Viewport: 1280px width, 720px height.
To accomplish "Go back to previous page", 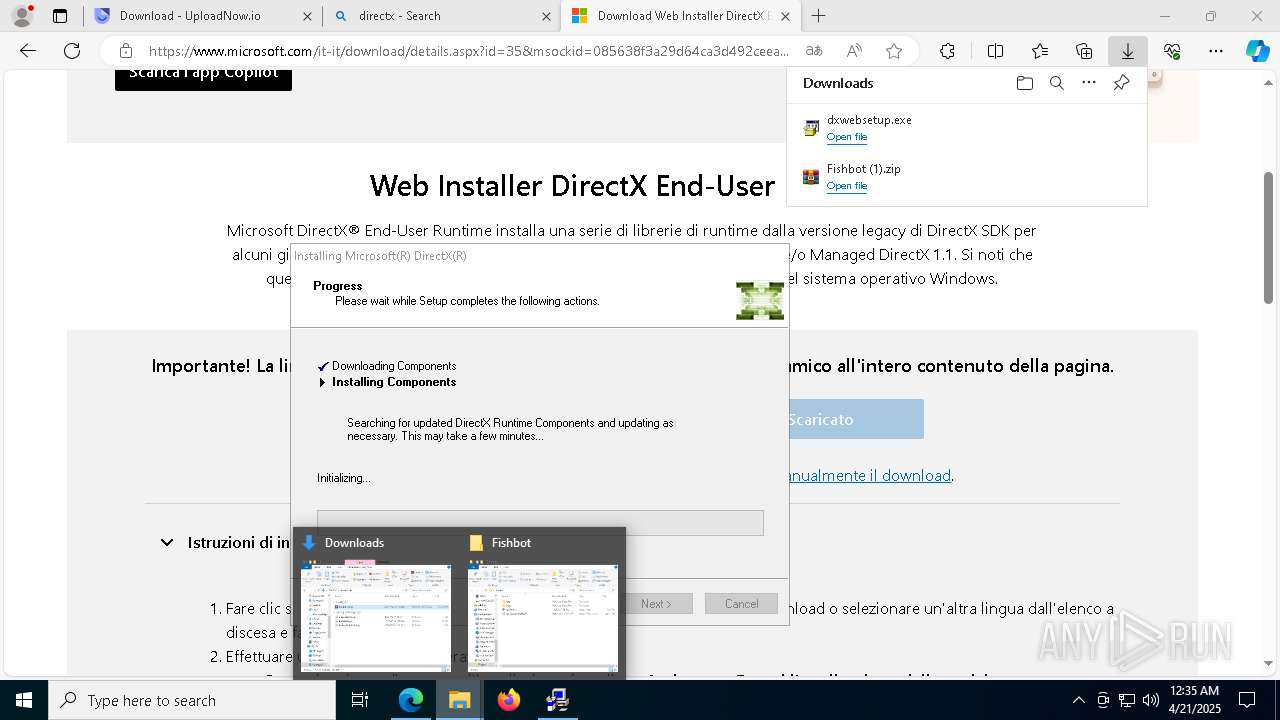I will [28, 51].
